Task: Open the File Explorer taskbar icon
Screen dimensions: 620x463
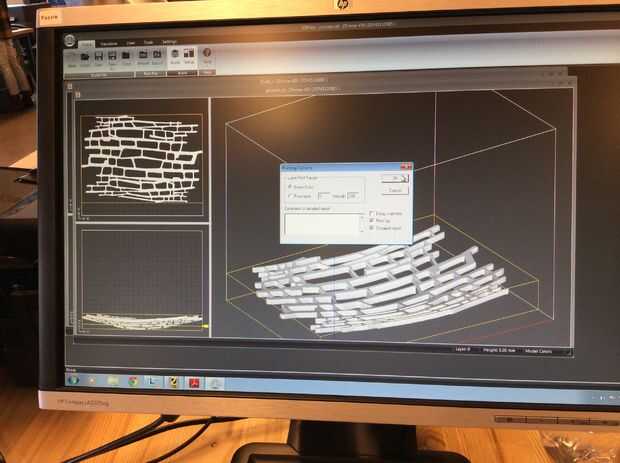Action: (113, 381)
